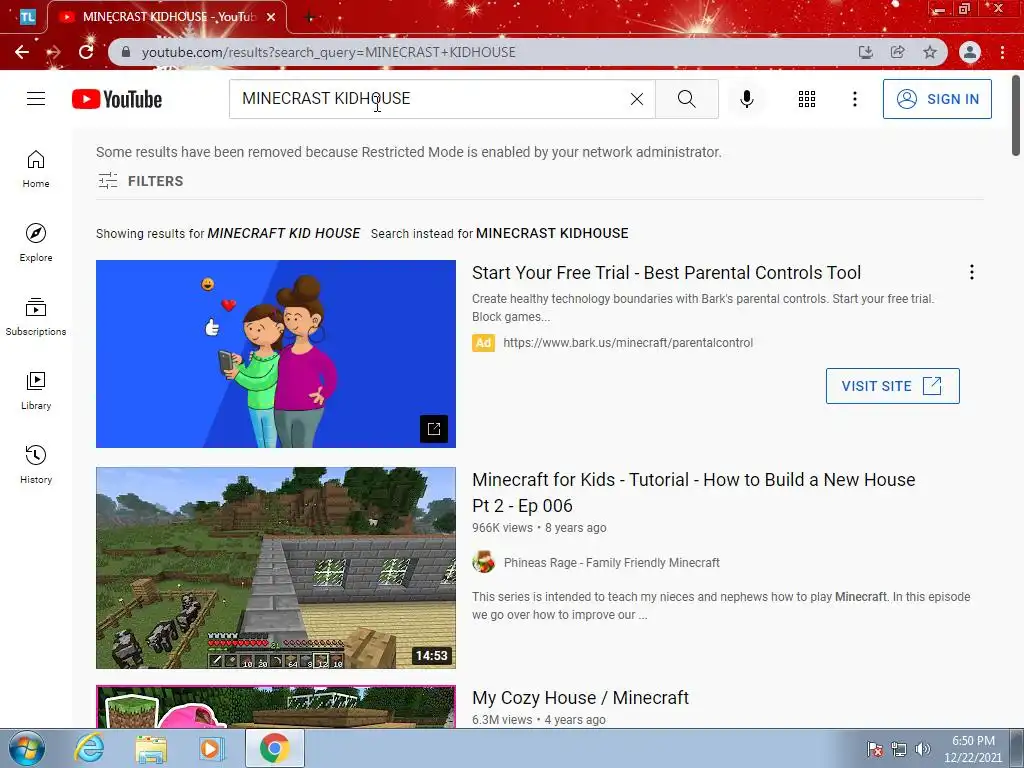Open the Phineas Rage channel name
This screenshot has height=768, width=1024.
pos(611,562)
